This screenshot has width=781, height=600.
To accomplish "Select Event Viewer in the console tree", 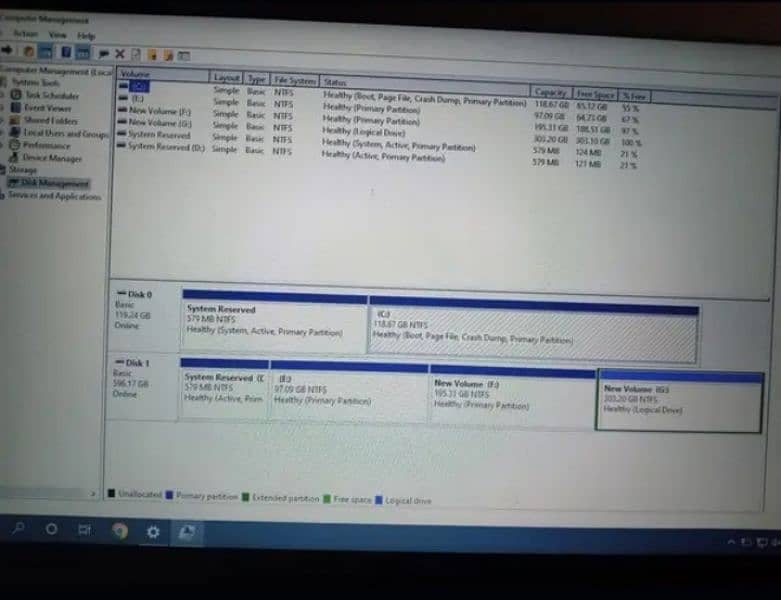I will [48, 108].
